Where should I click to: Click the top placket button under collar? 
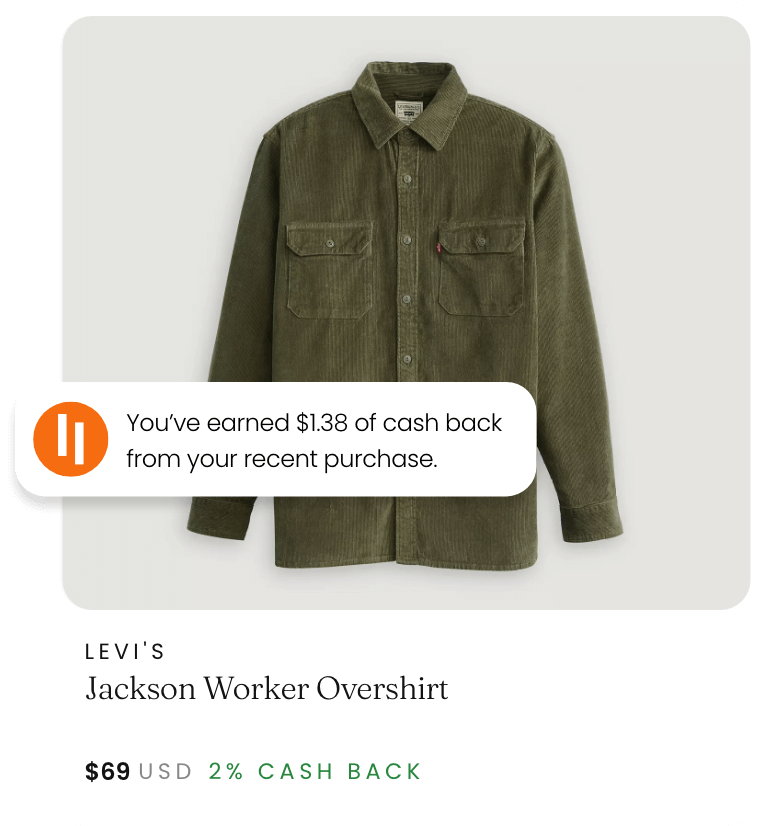(x=407, y=136)
